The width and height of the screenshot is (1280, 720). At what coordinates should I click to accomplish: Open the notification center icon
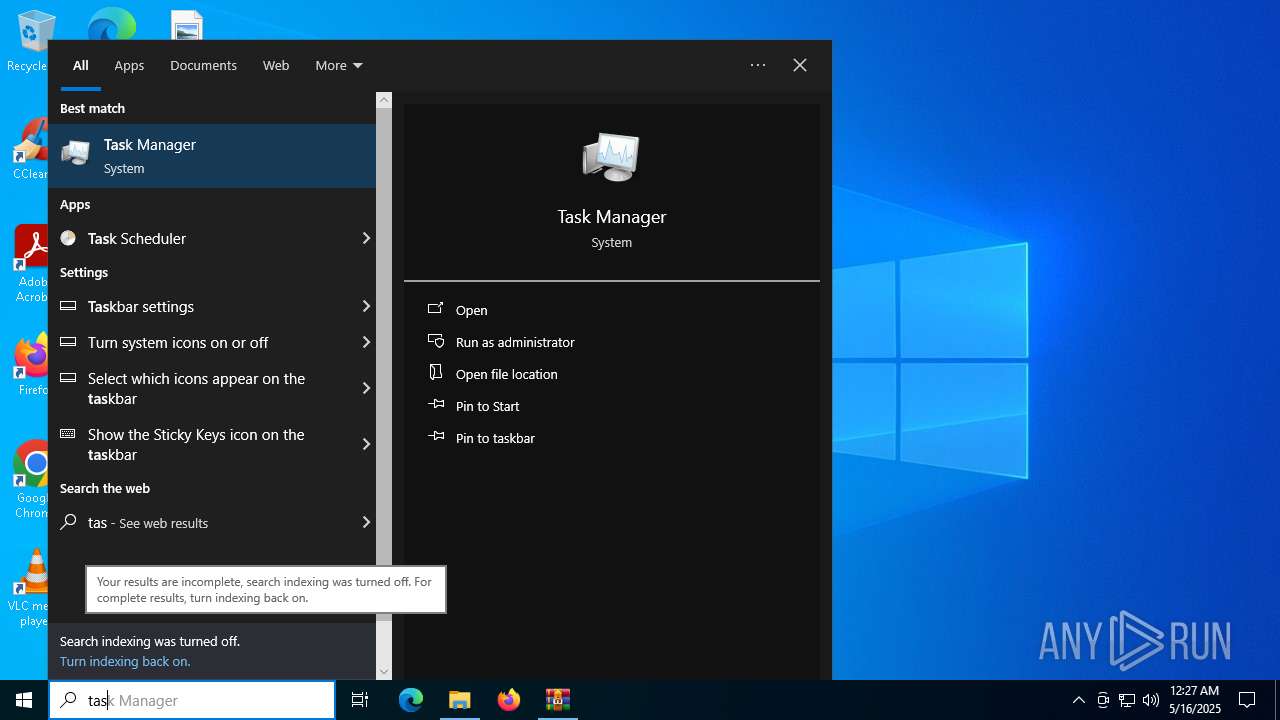tap(1247, 700)
